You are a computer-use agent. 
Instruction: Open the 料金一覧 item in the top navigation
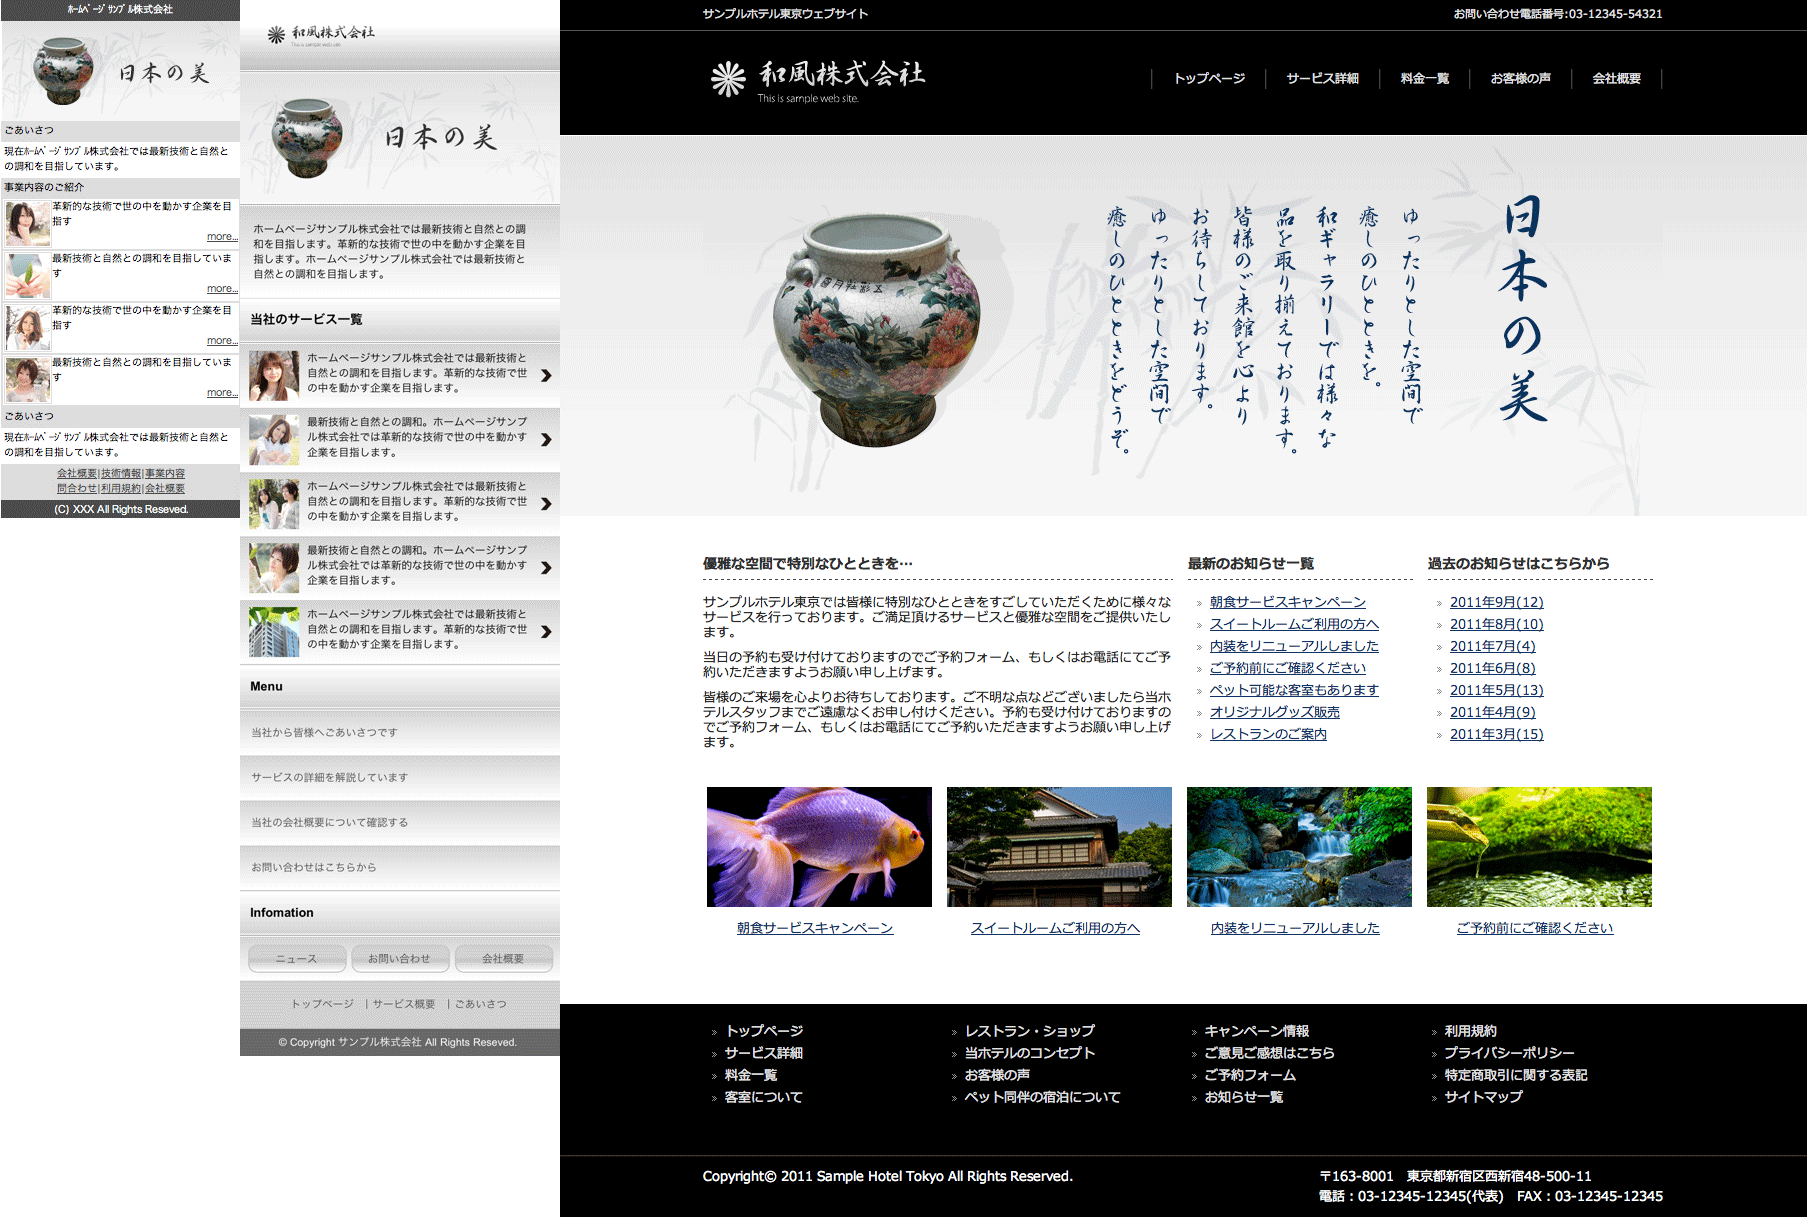click(1424, 79)
